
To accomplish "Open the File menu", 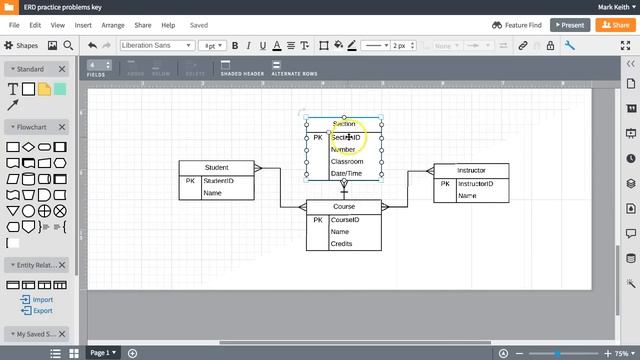I will pos(14,25).
